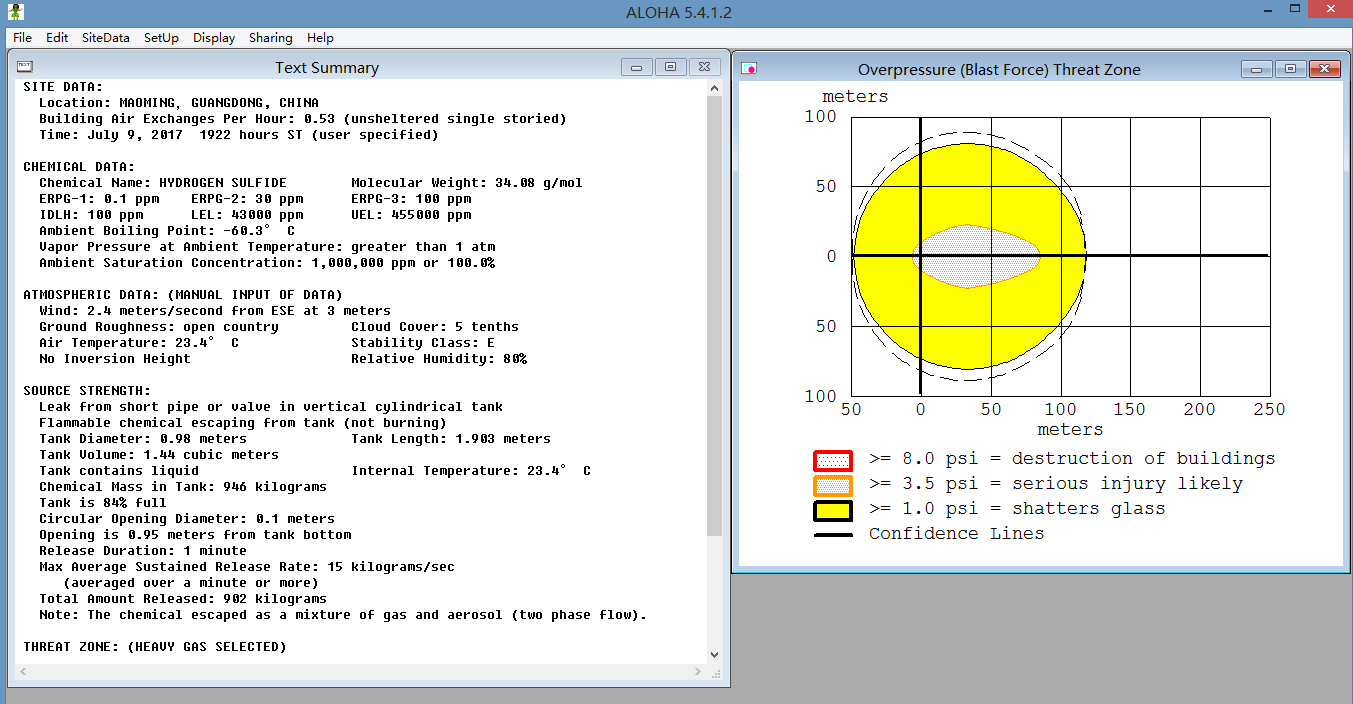Click the SITE DATA heading
The height and width of the screenshot is (704, 1353).
[63, 87]
